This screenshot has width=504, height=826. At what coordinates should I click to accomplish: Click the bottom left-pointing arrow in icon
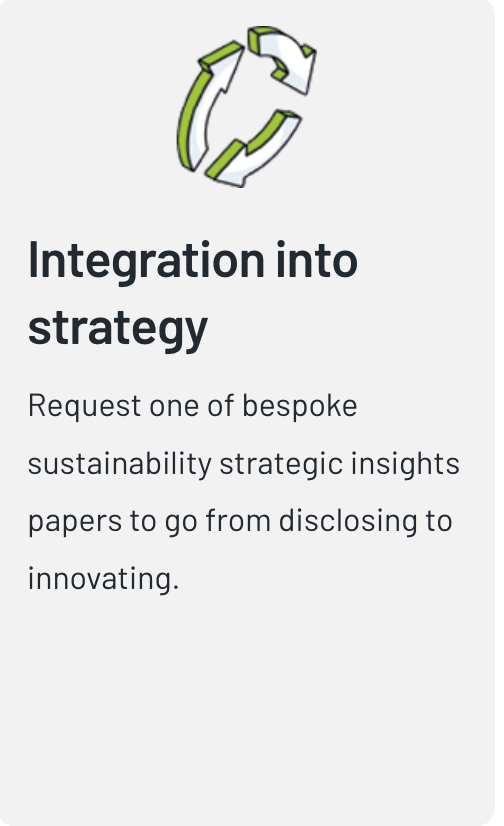pyautogui.click(x=253, y=150)
